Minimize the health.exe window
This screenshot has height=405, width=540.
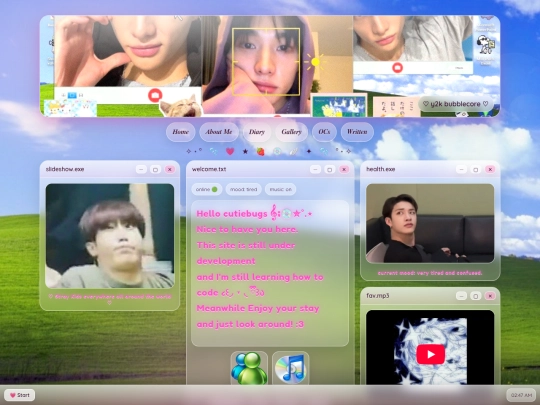(461, 169)
